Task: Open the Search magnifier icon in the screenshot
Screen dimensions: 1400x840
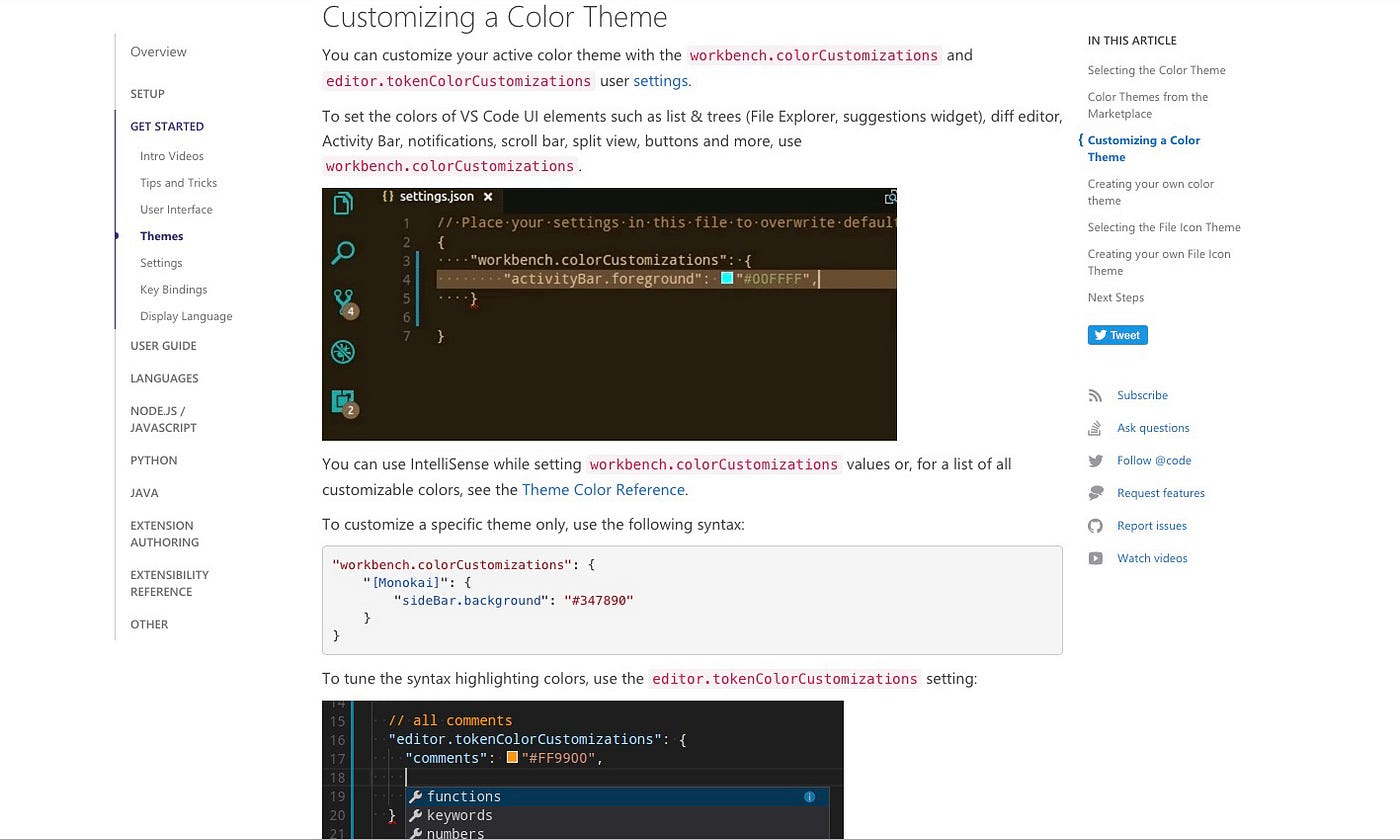Action: [x=343, y=253]
